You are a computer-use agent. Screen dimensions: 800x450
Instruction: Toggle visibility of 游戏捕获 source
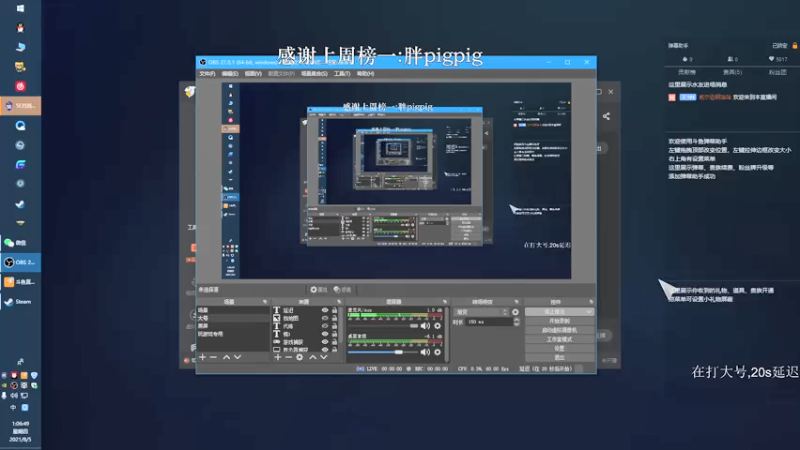(x=324, y=342)
